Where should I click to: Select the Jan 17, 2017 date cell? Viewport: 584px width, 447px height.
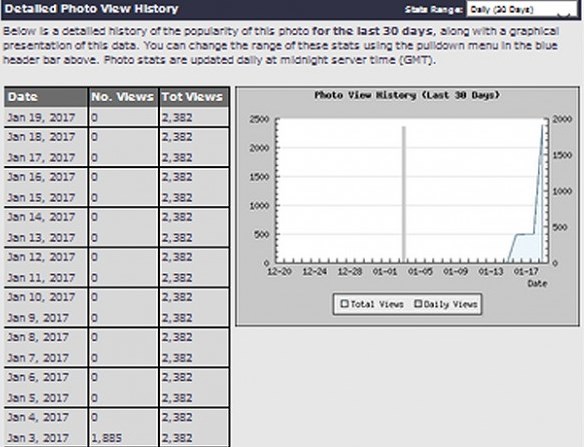(x=46, y=157)
